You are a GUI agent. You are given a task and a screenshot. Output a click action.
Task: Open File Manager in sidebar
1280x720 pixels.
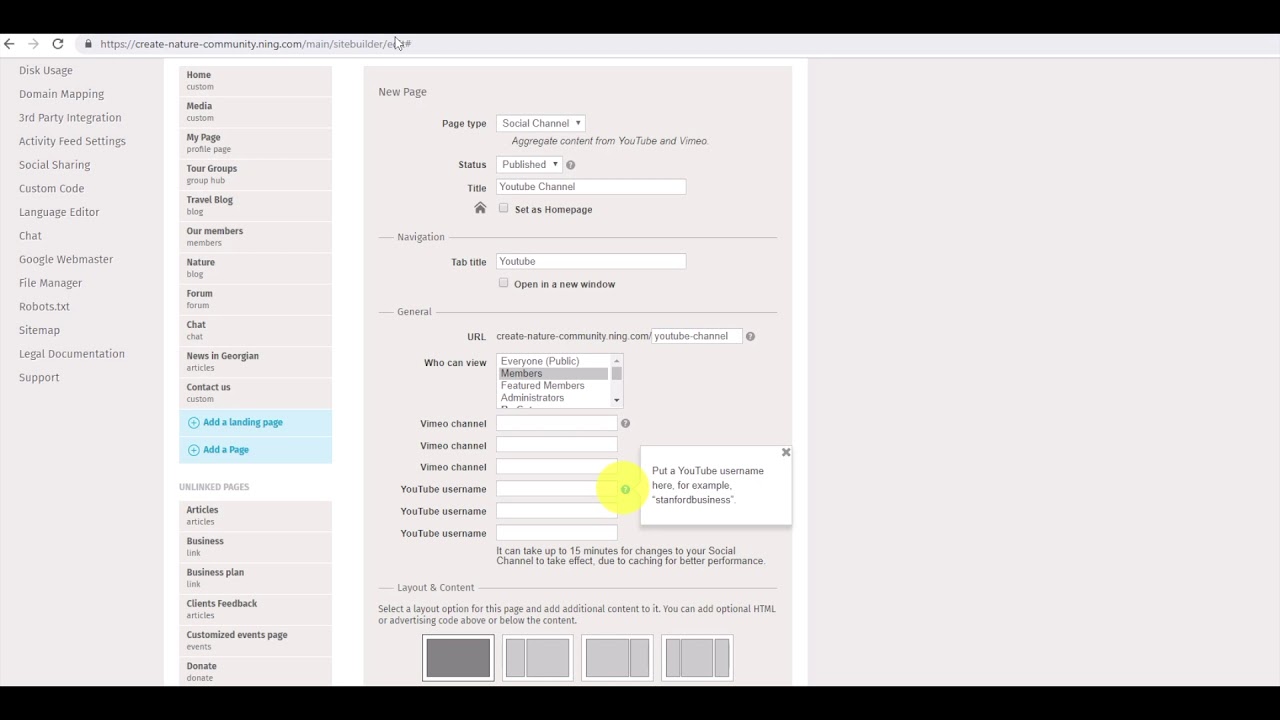[x=50, y=283]
